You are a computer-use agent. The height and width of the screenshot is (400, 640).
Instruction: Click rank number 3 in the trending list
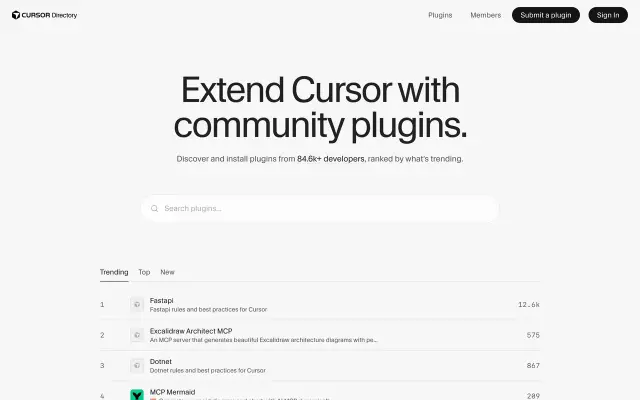pyautogui.click(x=102, y=366)
